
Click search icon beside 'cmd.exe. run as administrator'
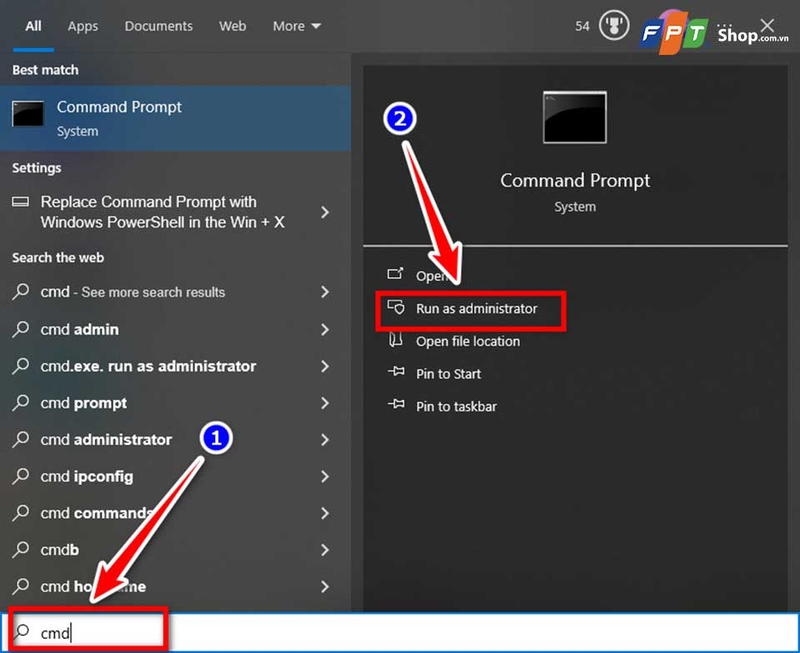20,366
